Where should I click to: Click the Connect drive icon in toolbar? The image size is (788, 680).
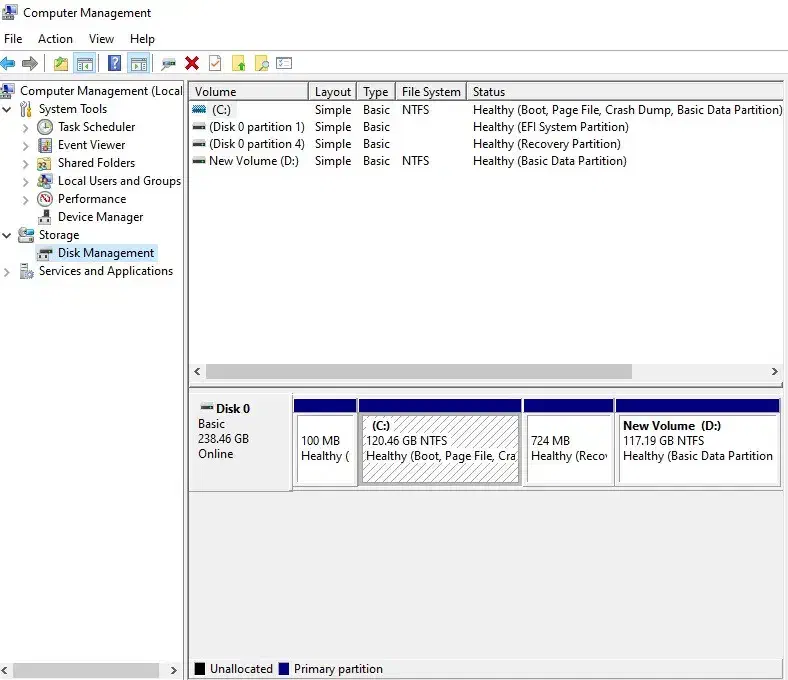click(168, 63)
